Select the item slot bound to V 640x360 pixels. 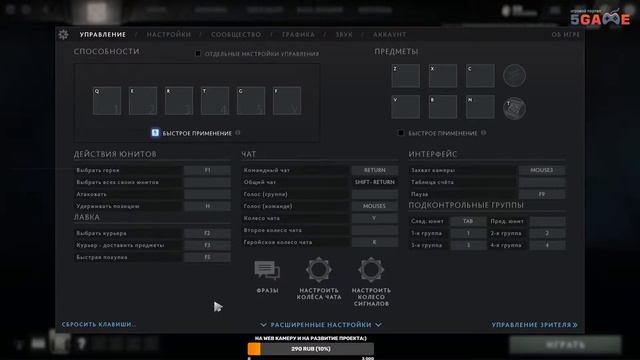(405, 107)
